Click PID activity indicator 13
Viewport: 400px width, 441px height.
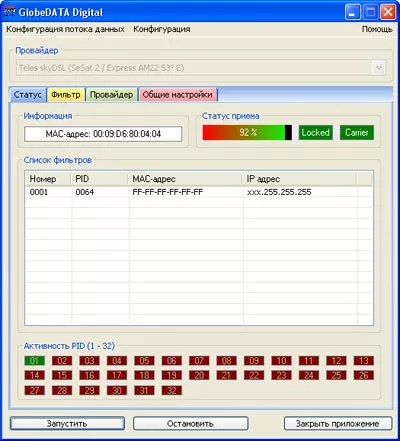point(364,361)
